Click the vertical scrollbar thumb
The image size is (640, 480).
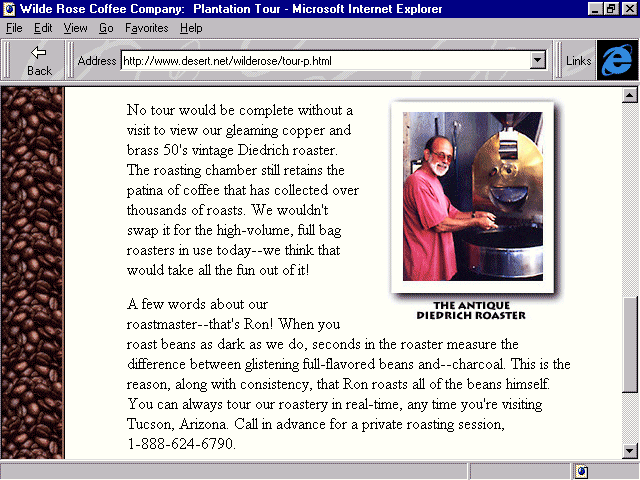click(630, 345)
